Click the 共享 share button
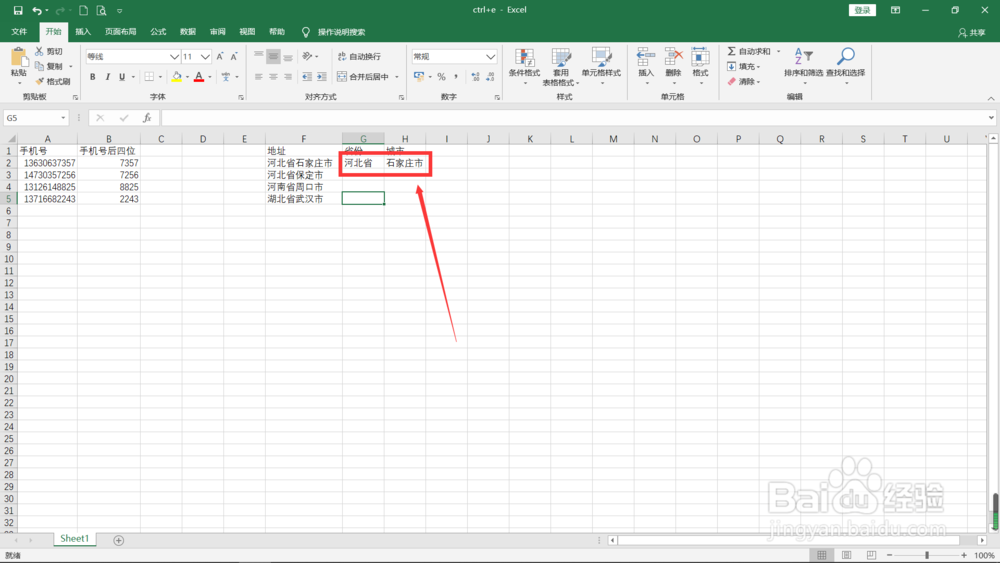The width and height of the screenshot is (1000, 563). 971,33
